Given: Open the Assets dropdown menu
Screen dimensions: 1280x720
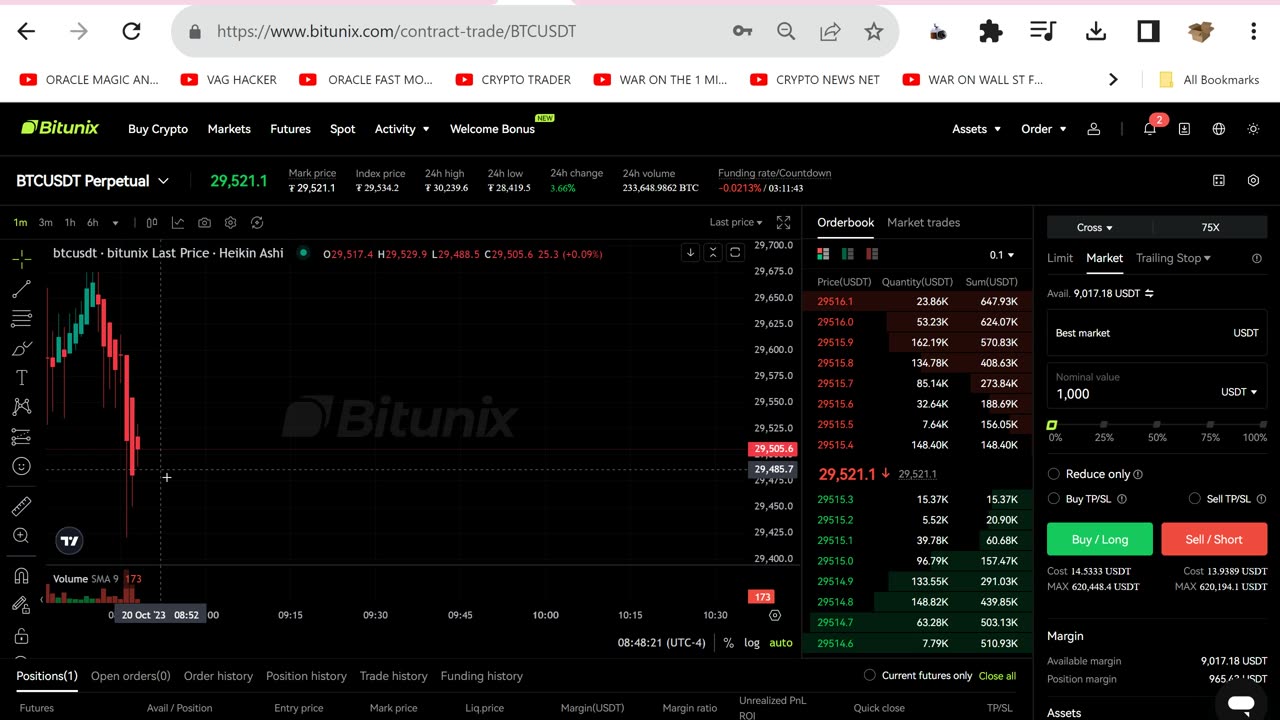Looking at the screenshot, I should (977, 129).
